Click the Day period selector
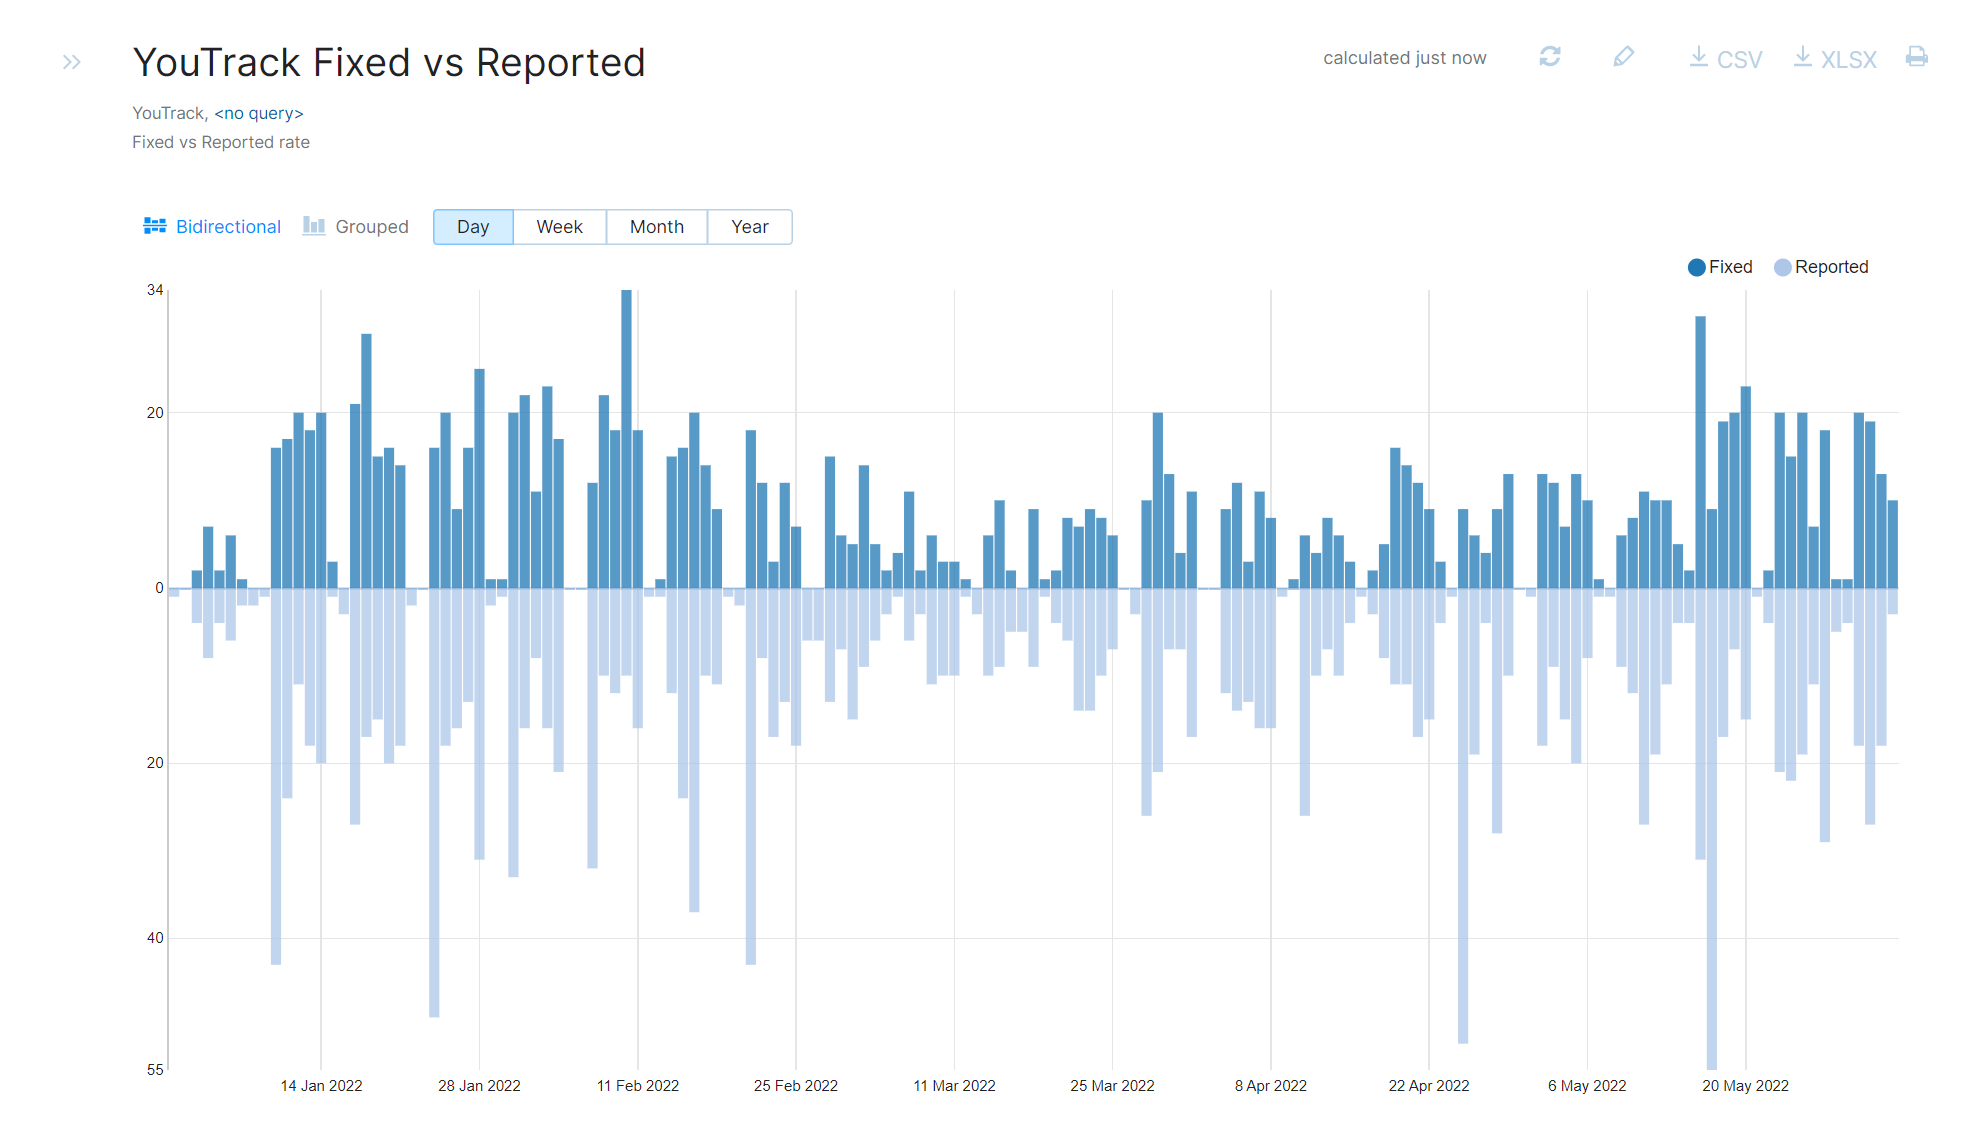The width and height of the screenshot is (1973, 1144). click(472, 227)
